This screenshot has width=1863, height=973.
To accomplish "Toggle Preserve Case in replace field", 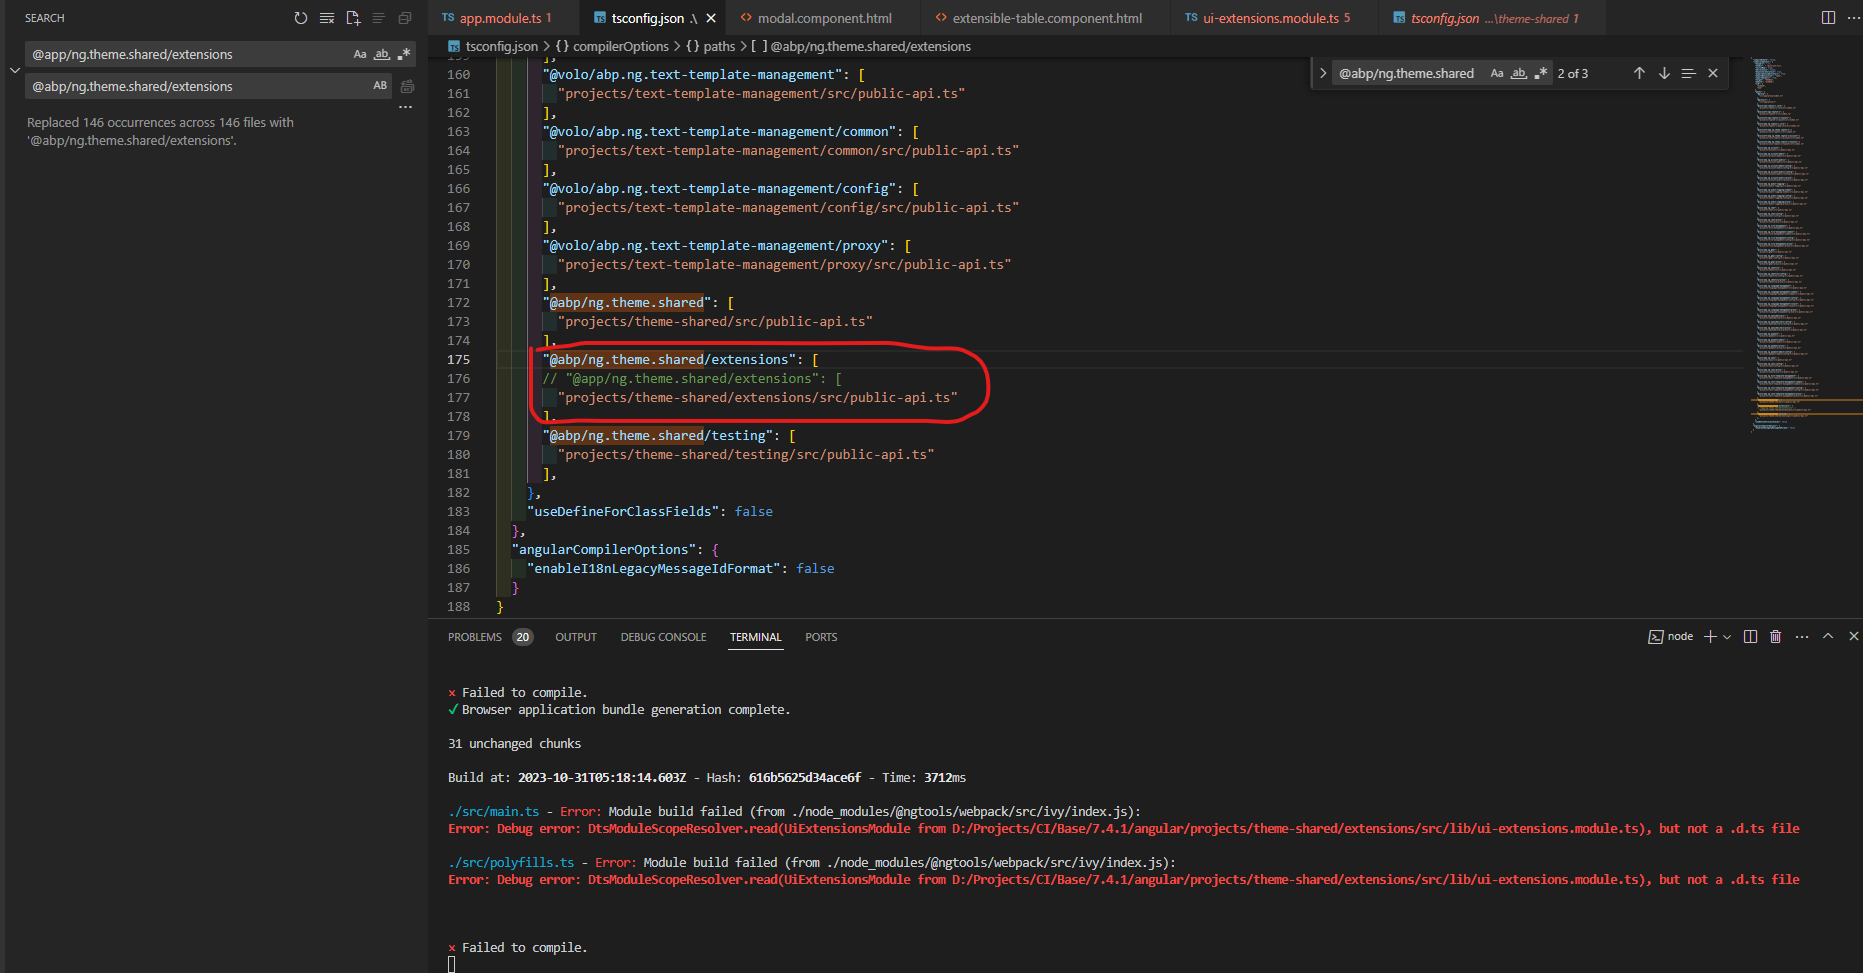I will click(380, 86).
